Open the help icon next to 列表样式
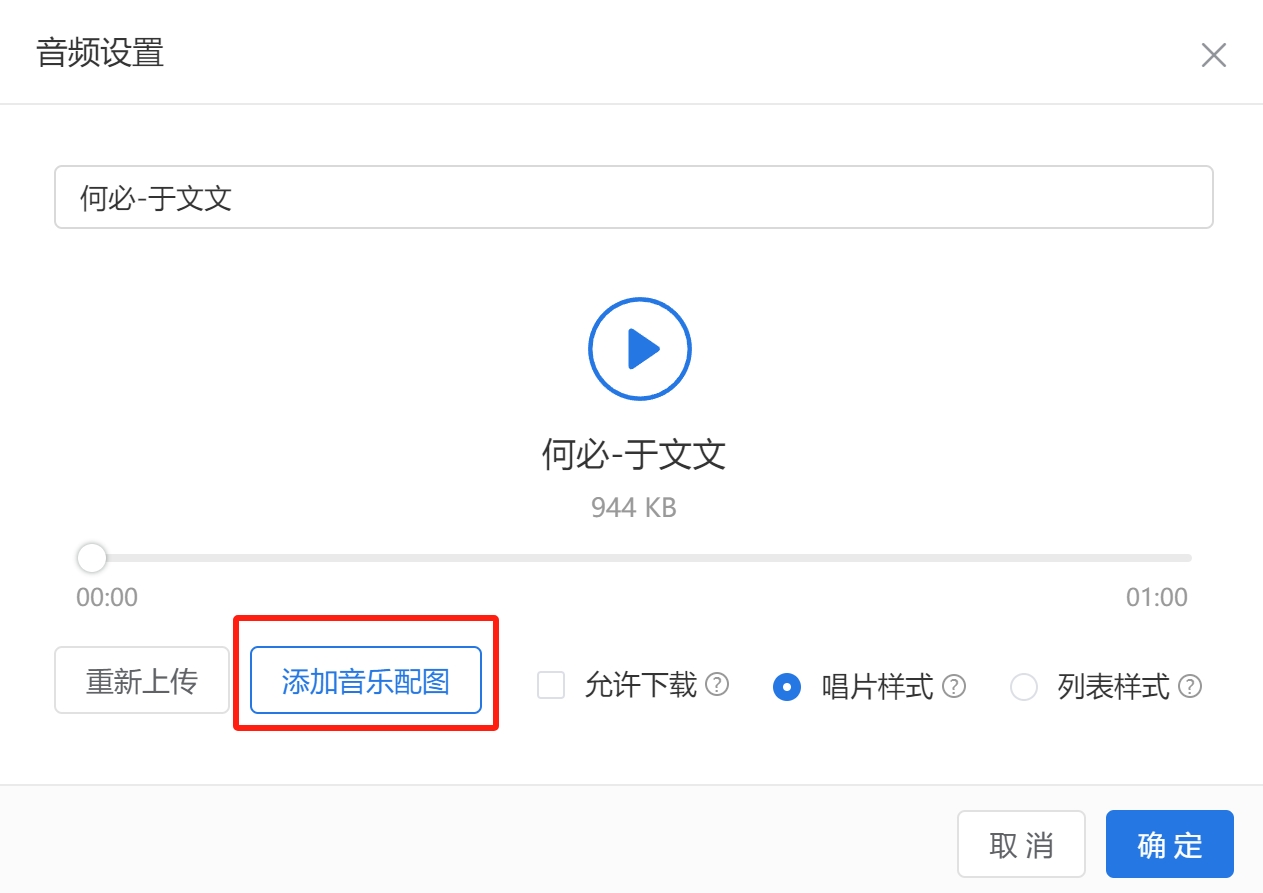Viewport: 1263px width, 893px height. 1190,687
